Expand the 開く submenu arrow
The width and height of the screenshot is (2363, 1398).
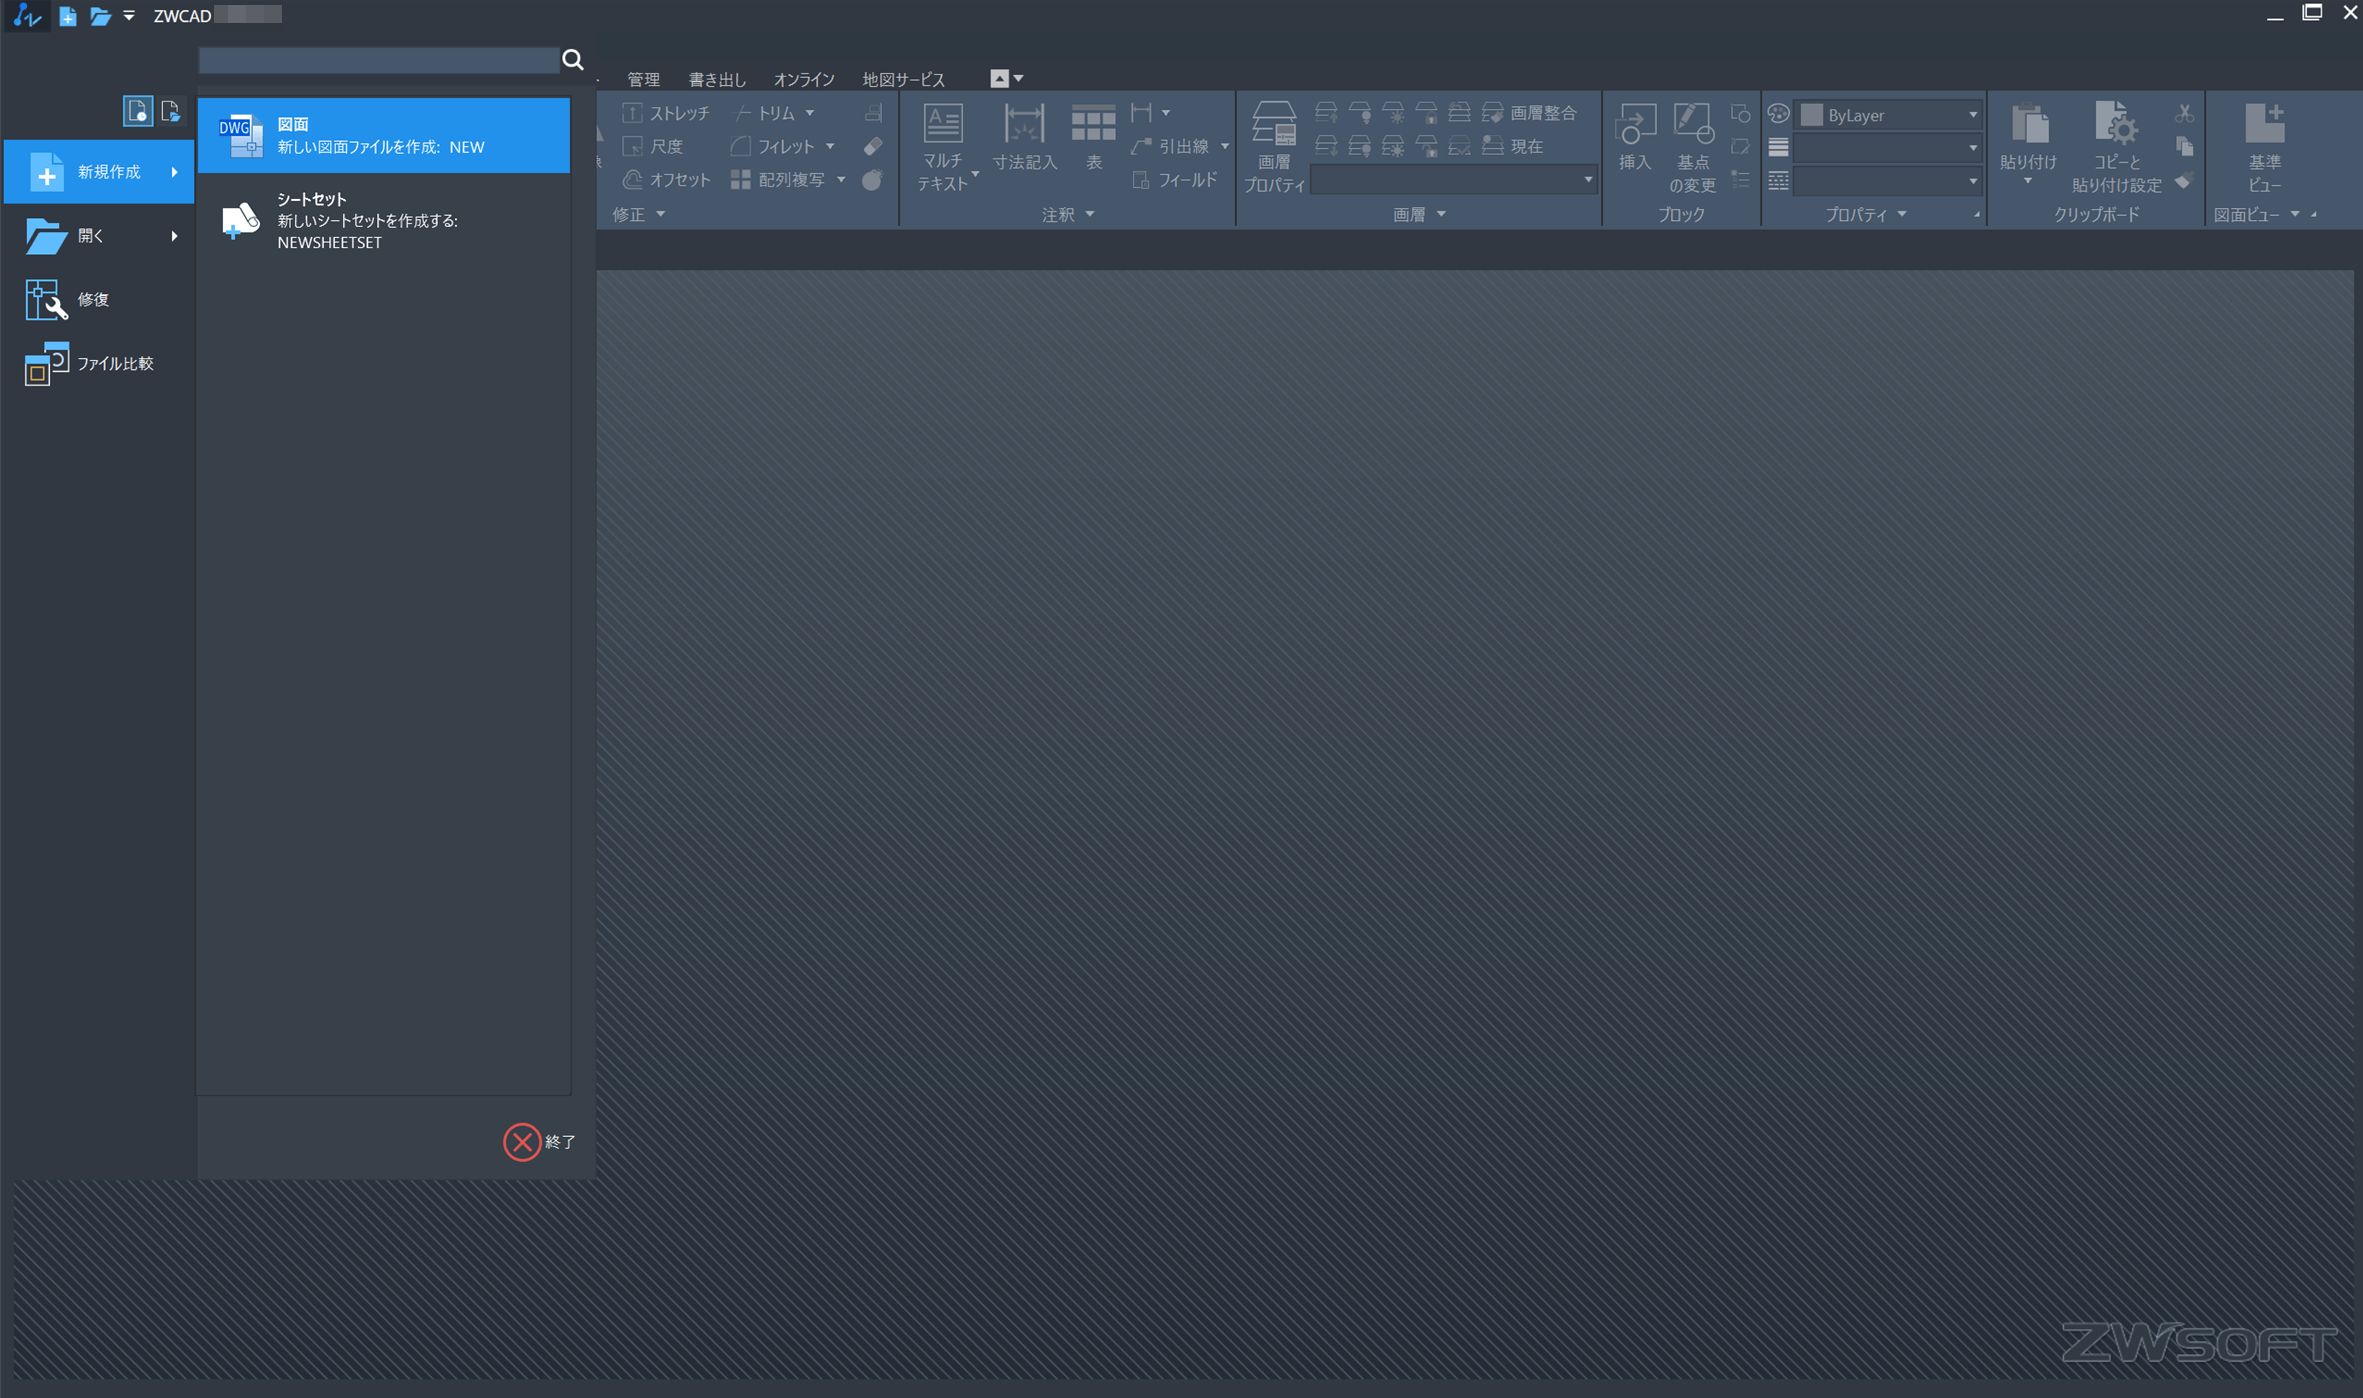(175, 236)
